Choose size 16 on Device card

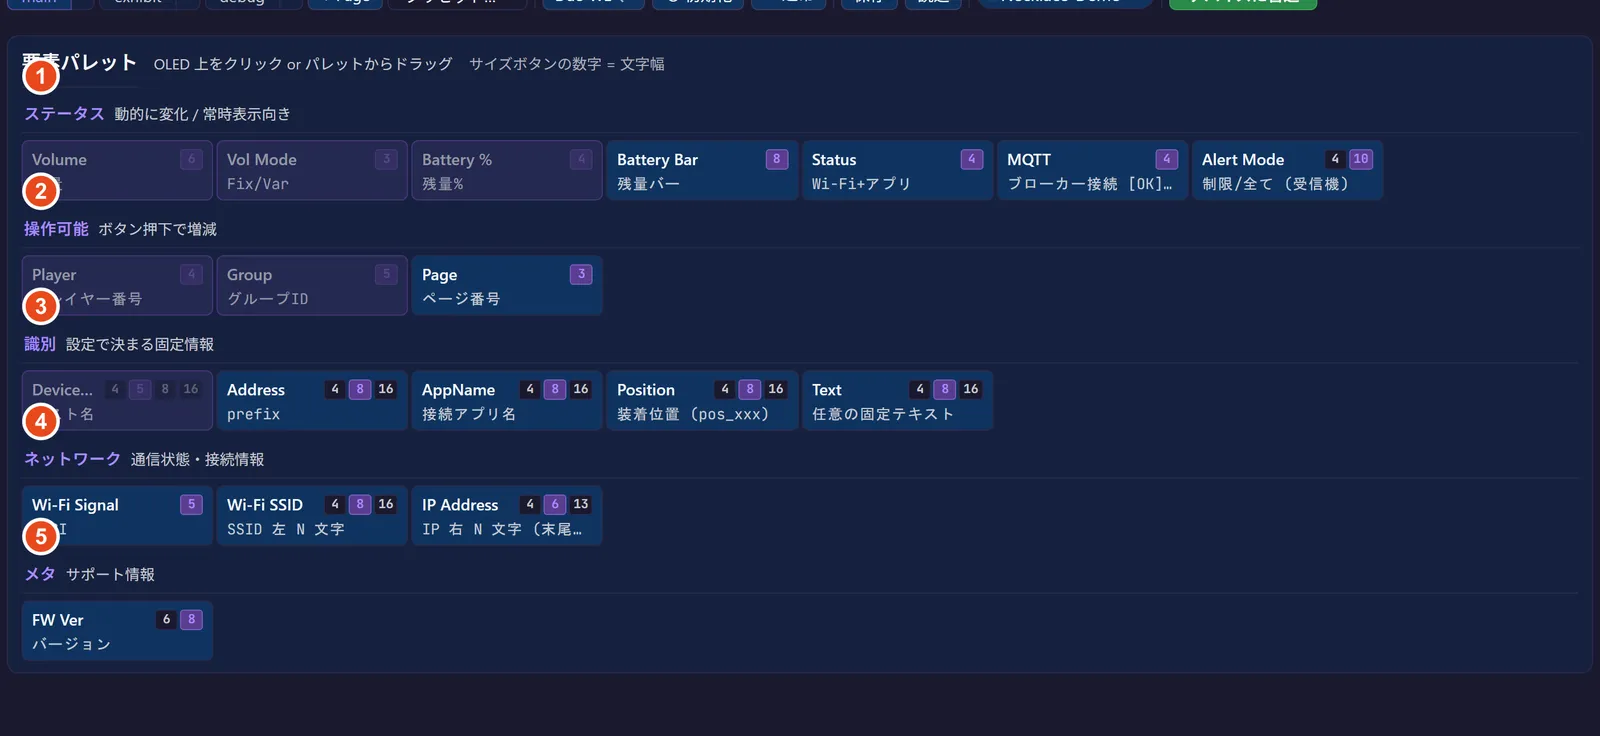coord(191,389)
